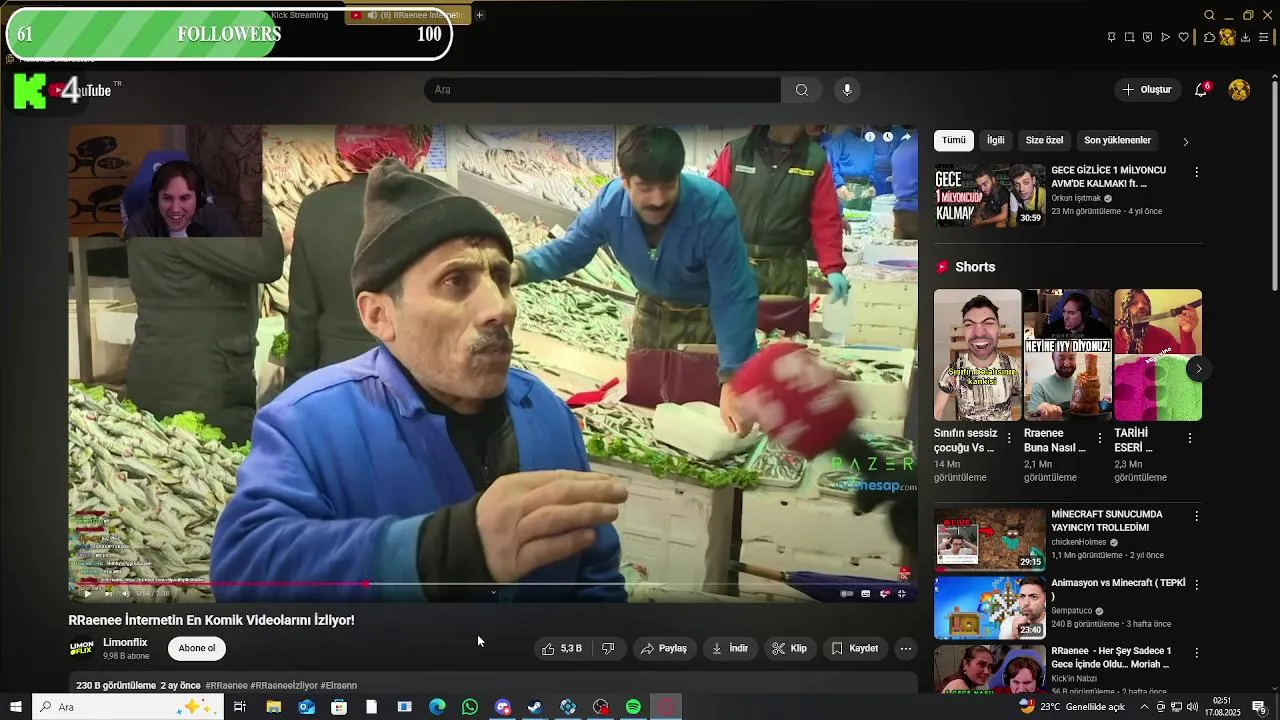Enter fullscreen from the player controls
Viewport: 1280px width, 720px height.
pyautogui.click(x=902, y=593)
